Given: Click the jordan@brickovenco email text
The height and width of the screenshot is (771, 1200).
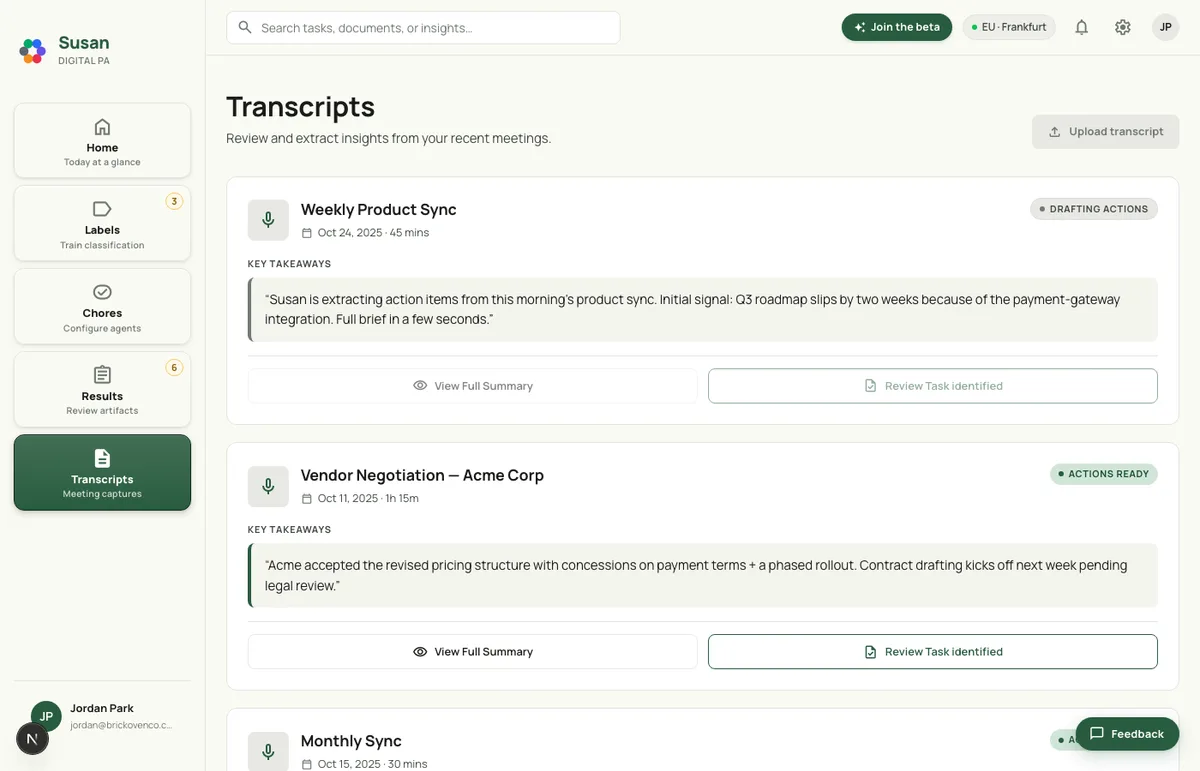Looking at the screenshot, I should (x=121, y=725).
